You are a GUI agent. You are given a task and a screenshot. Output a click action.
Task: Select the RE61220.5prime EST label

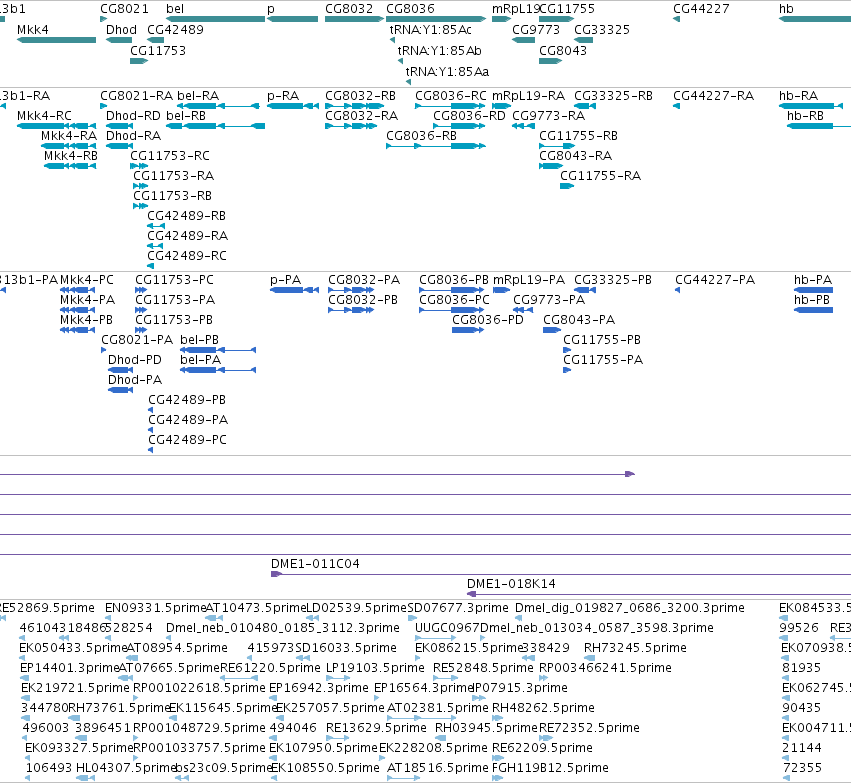[x=270, y=668]
